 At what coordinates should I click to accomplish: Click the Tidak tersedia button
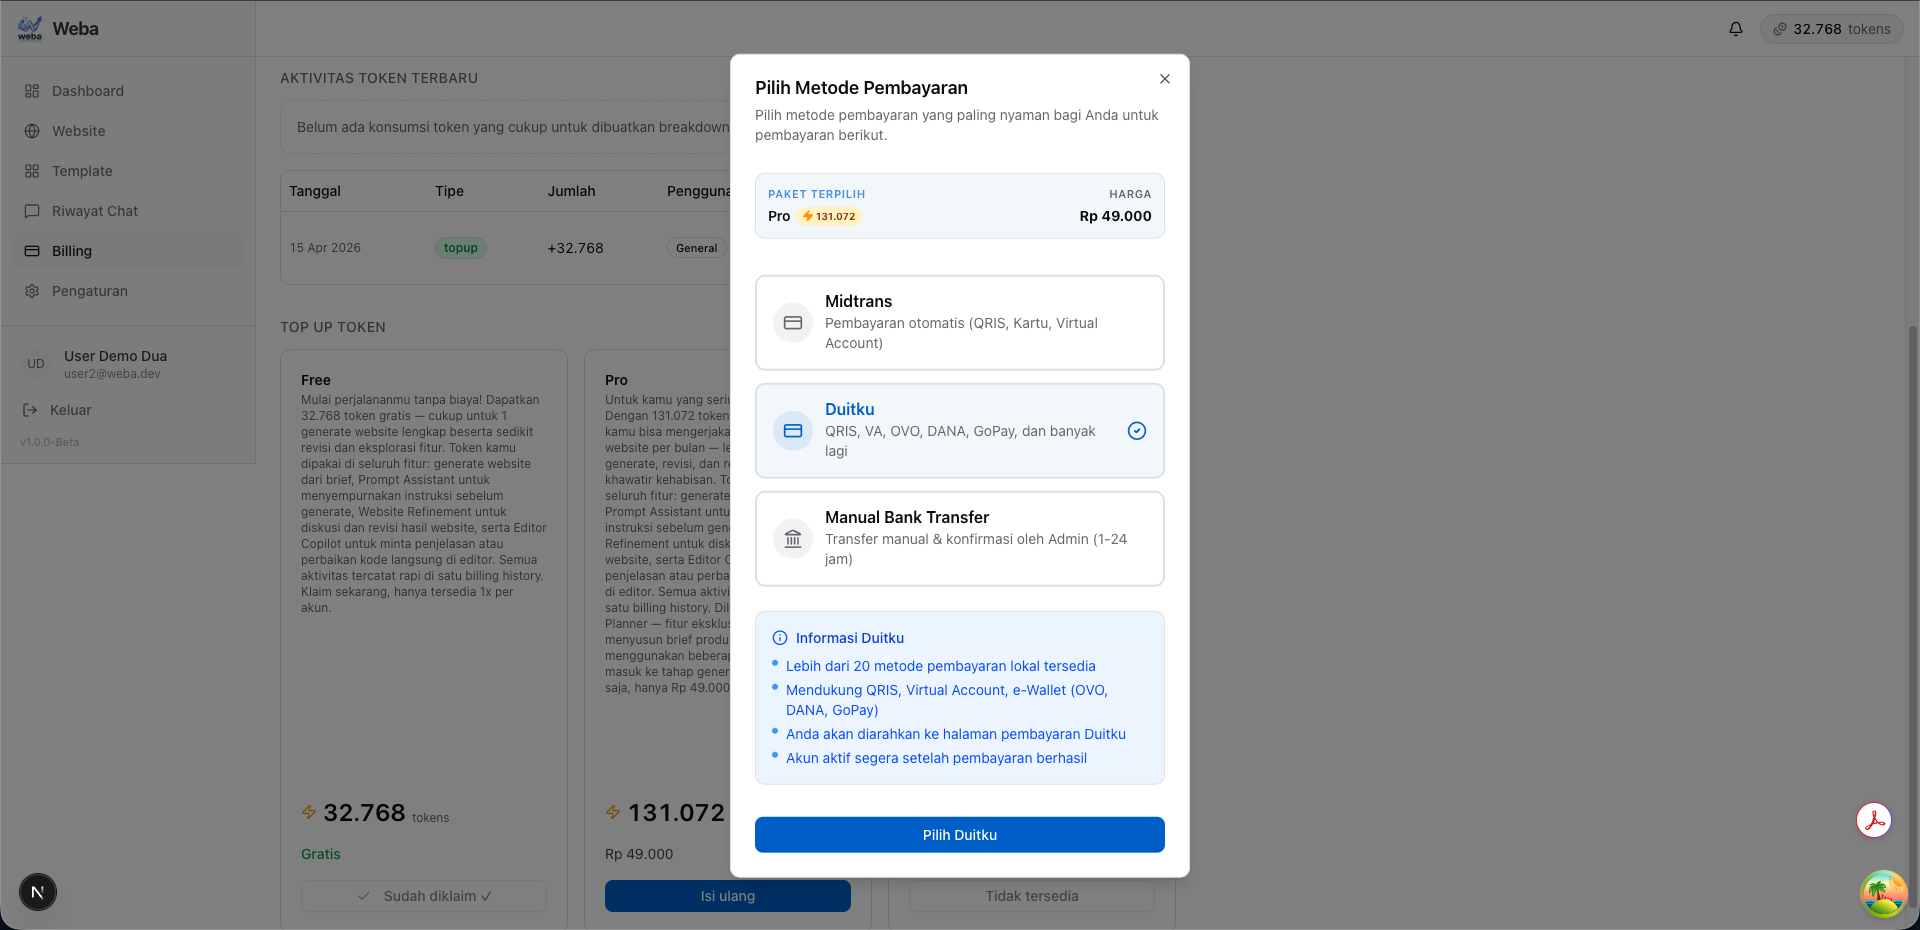click(x=1032, y=896)
